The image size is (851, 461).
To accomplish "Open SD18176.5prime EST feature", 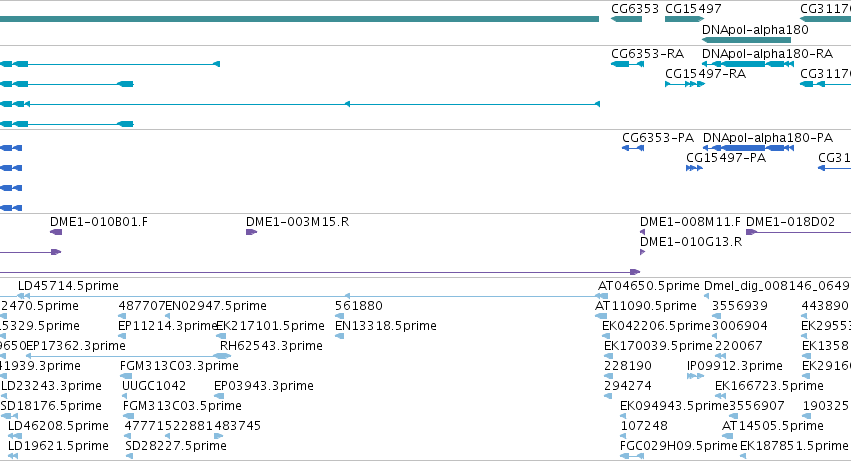I will click(9, 416).
